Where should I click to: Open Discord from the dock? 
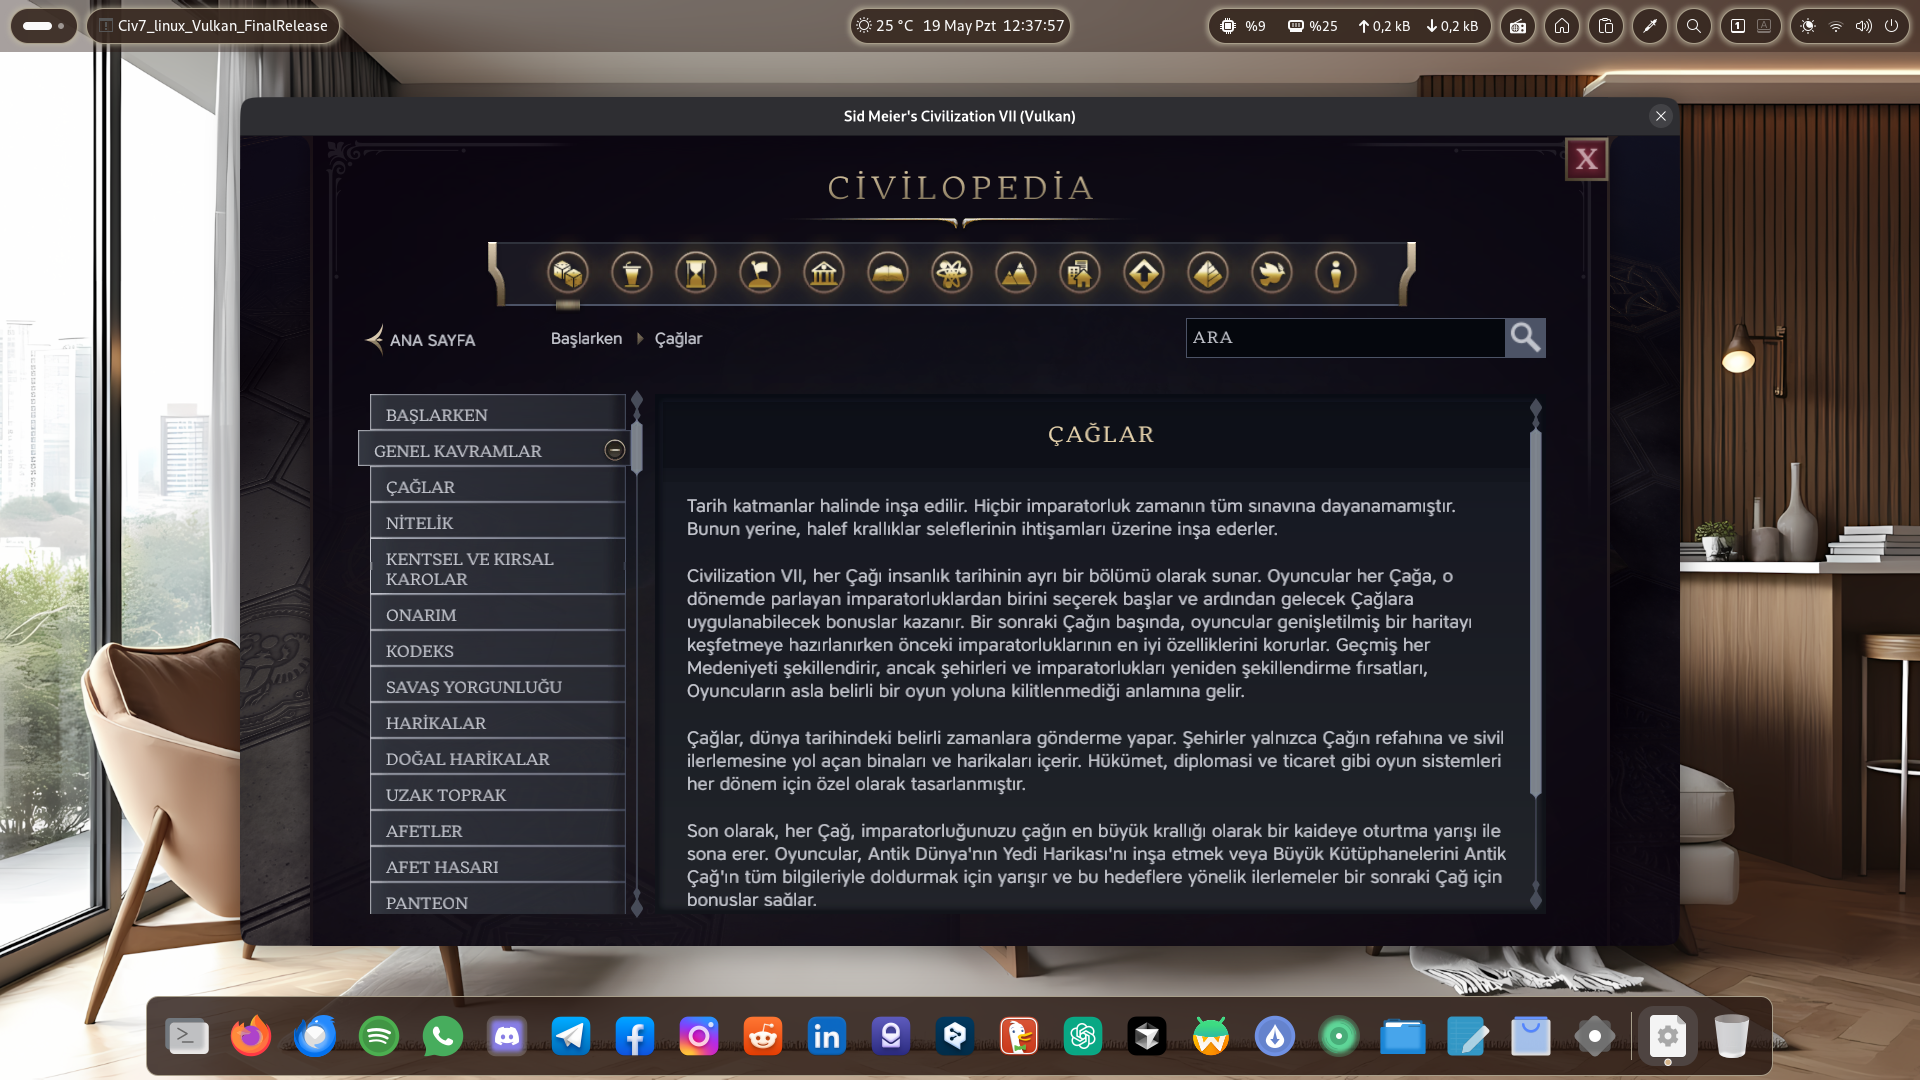pos(507,1037)
